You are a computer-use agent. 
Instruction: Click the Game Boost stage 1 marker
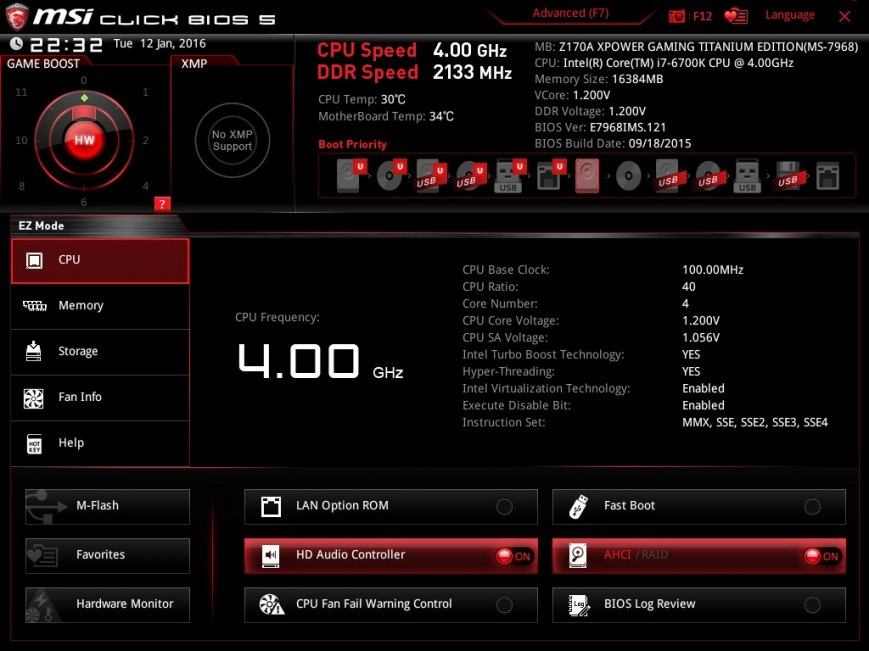click(x=145, y=92)
